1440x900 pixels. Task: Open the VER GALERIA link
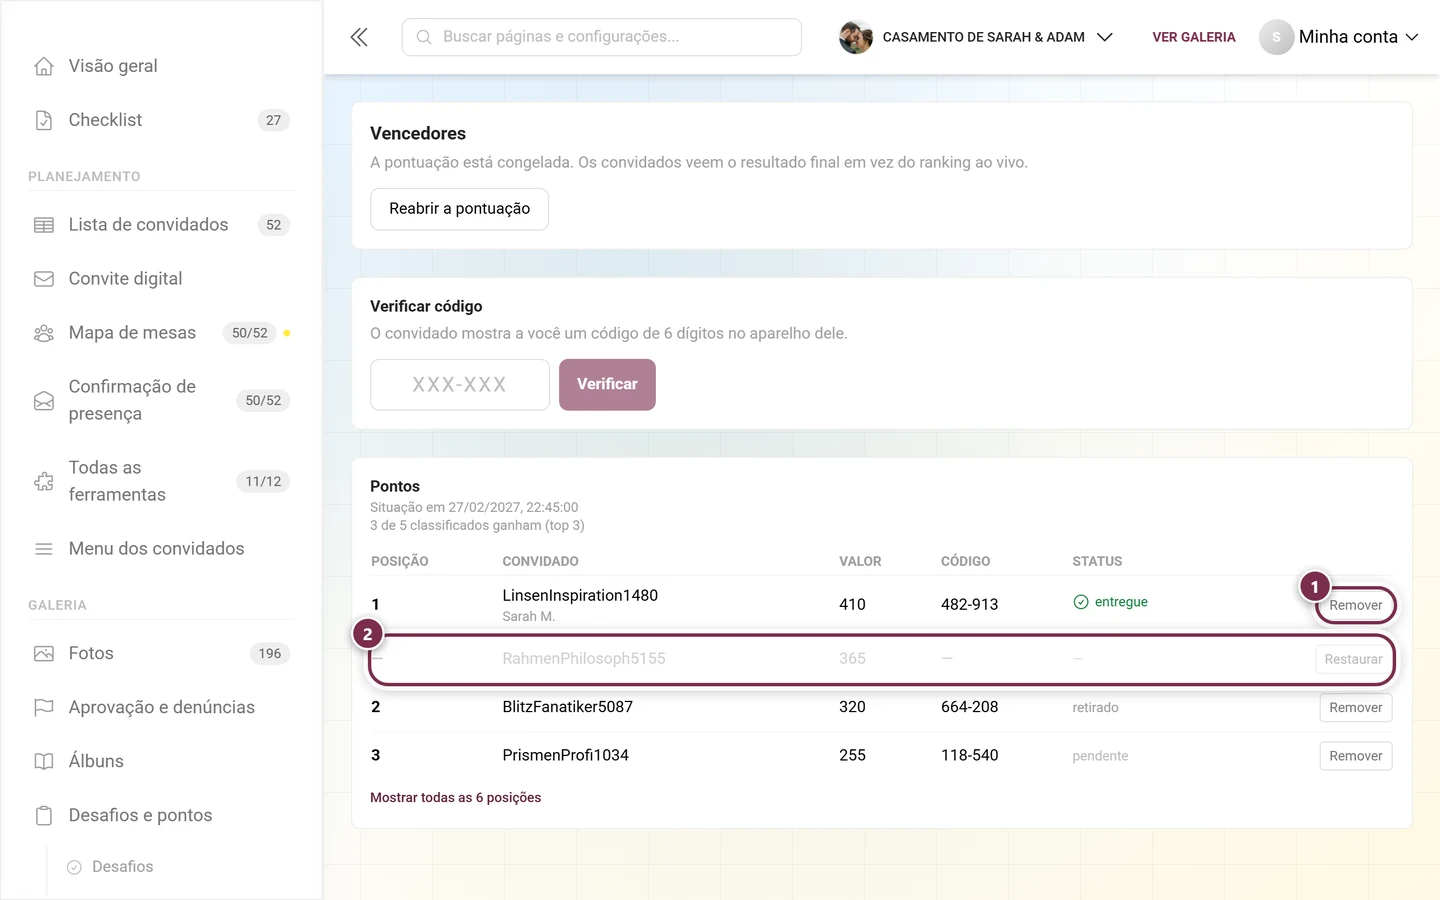[1194, 37]
